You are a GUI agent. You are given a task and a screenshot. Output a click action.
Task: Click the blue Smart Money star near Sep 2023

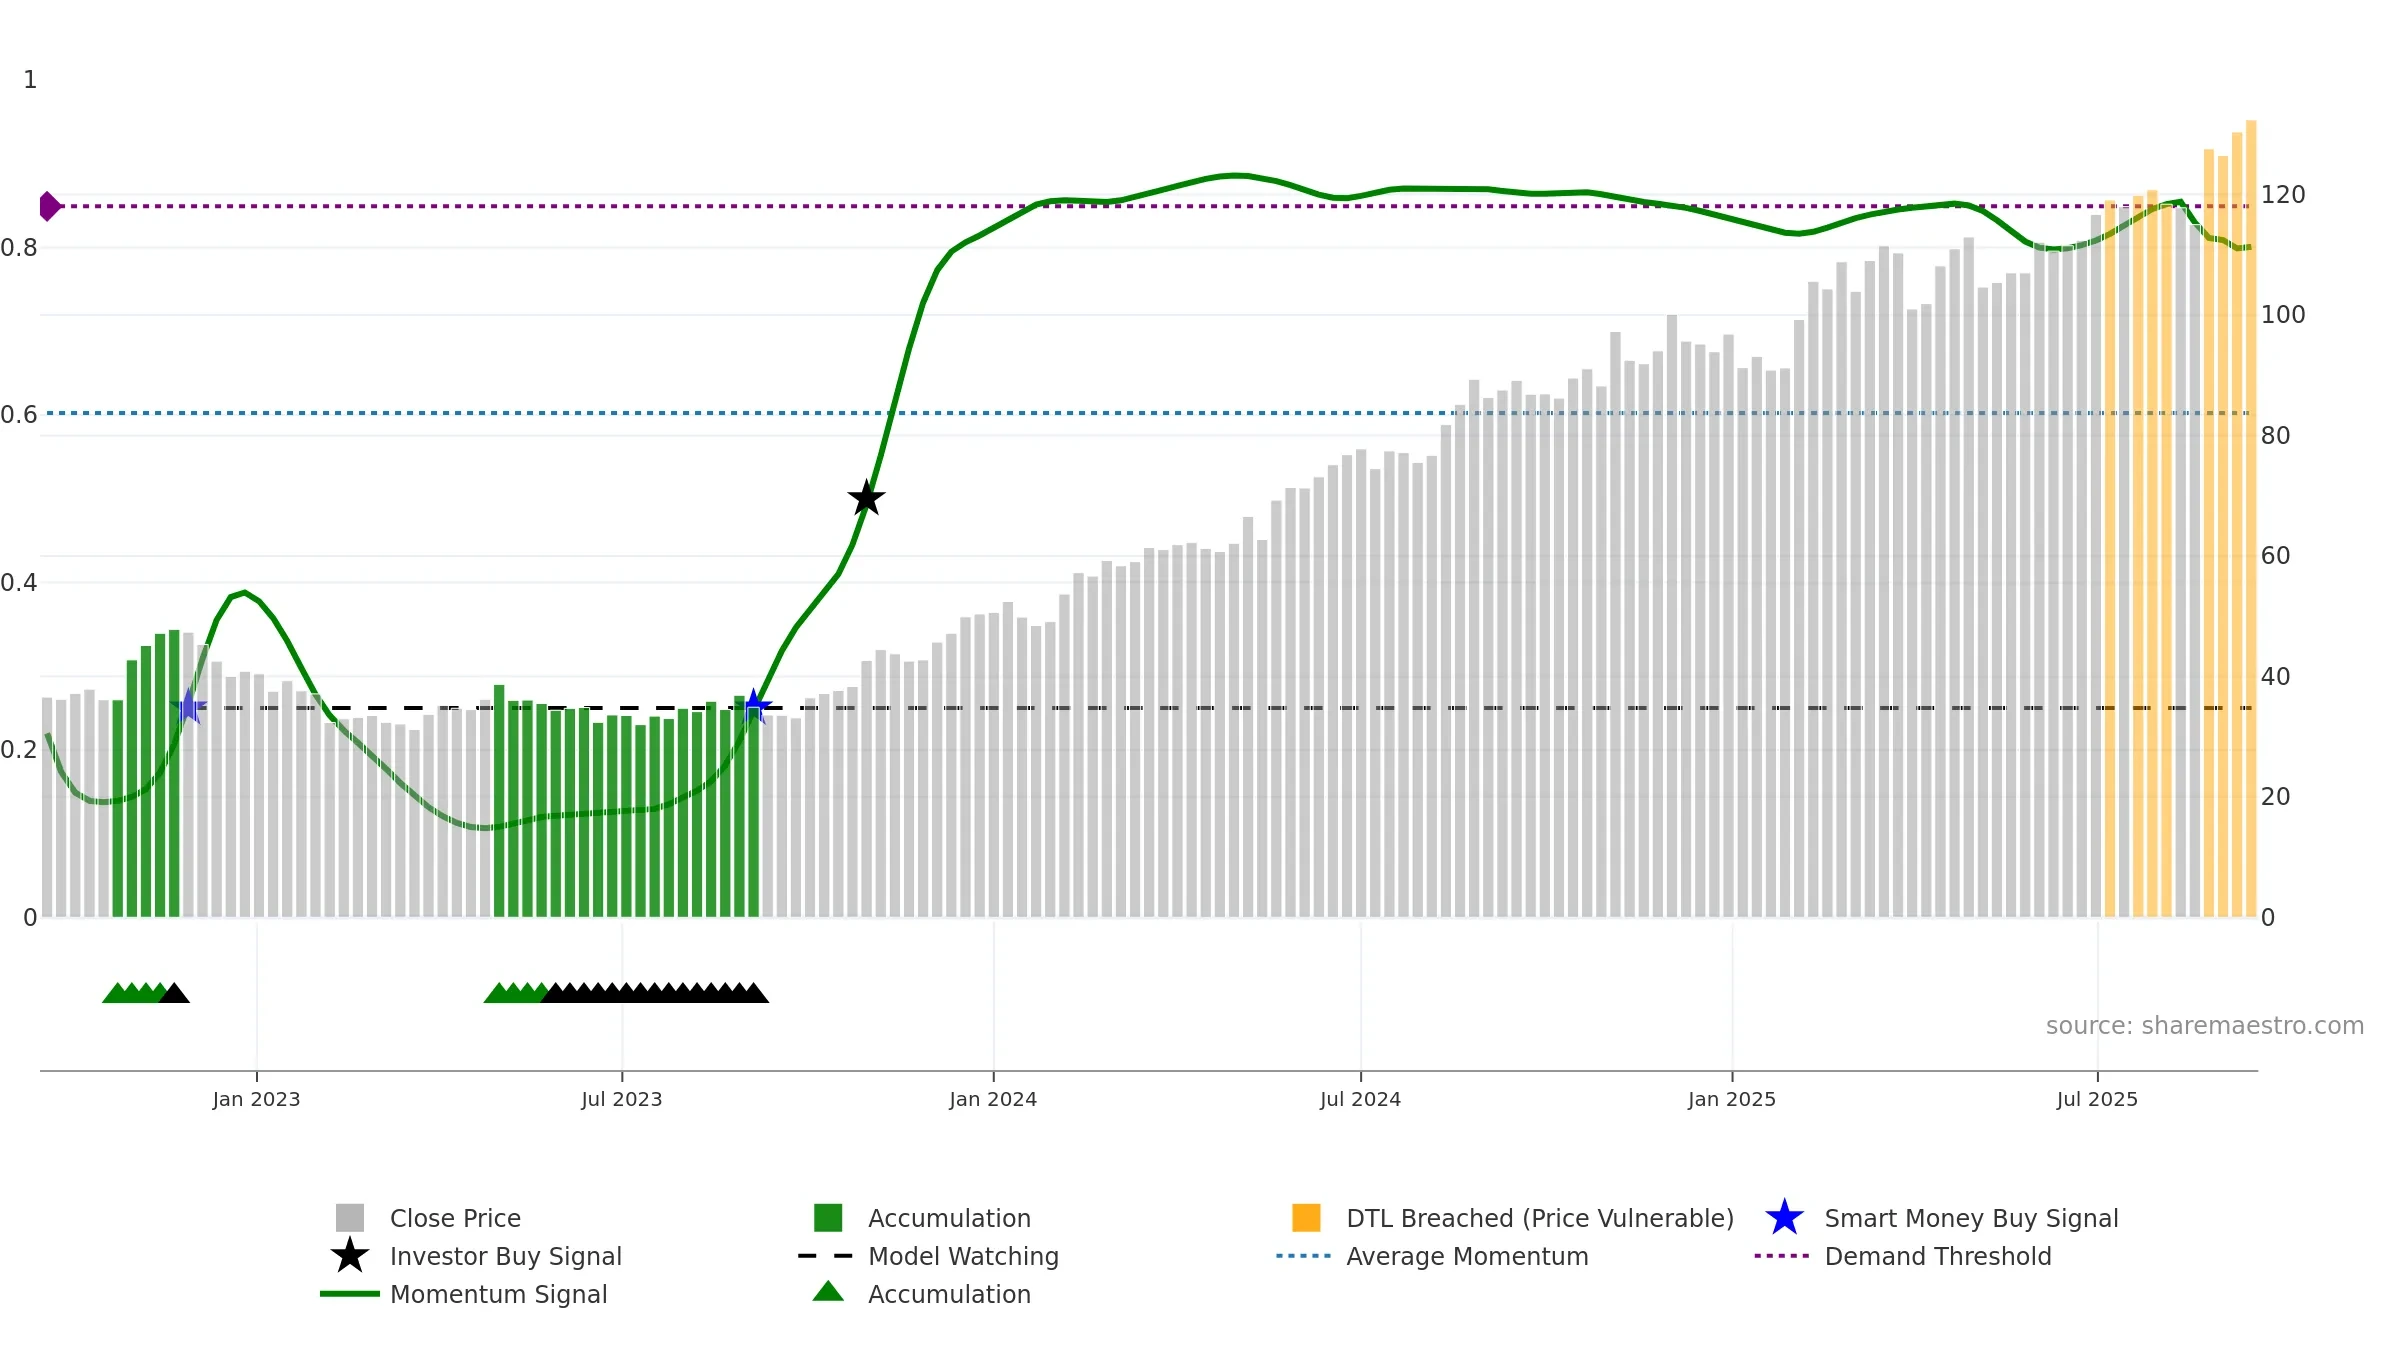[754, 707]
